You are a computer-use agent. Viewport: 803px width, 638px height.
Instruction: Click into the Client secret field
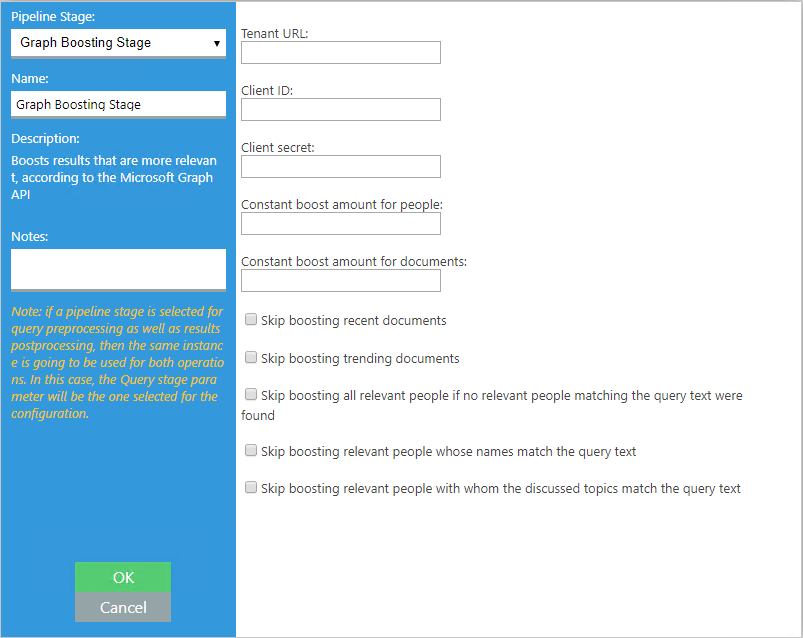point(340,166)
